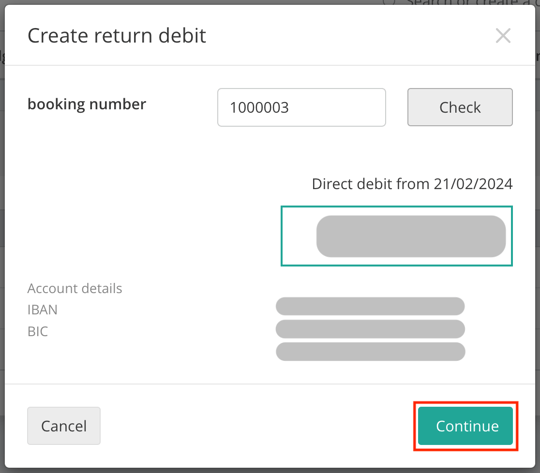Click the Cancel button
The height and width of the screenshot is (473, 540).
click(x=64, y=426)
